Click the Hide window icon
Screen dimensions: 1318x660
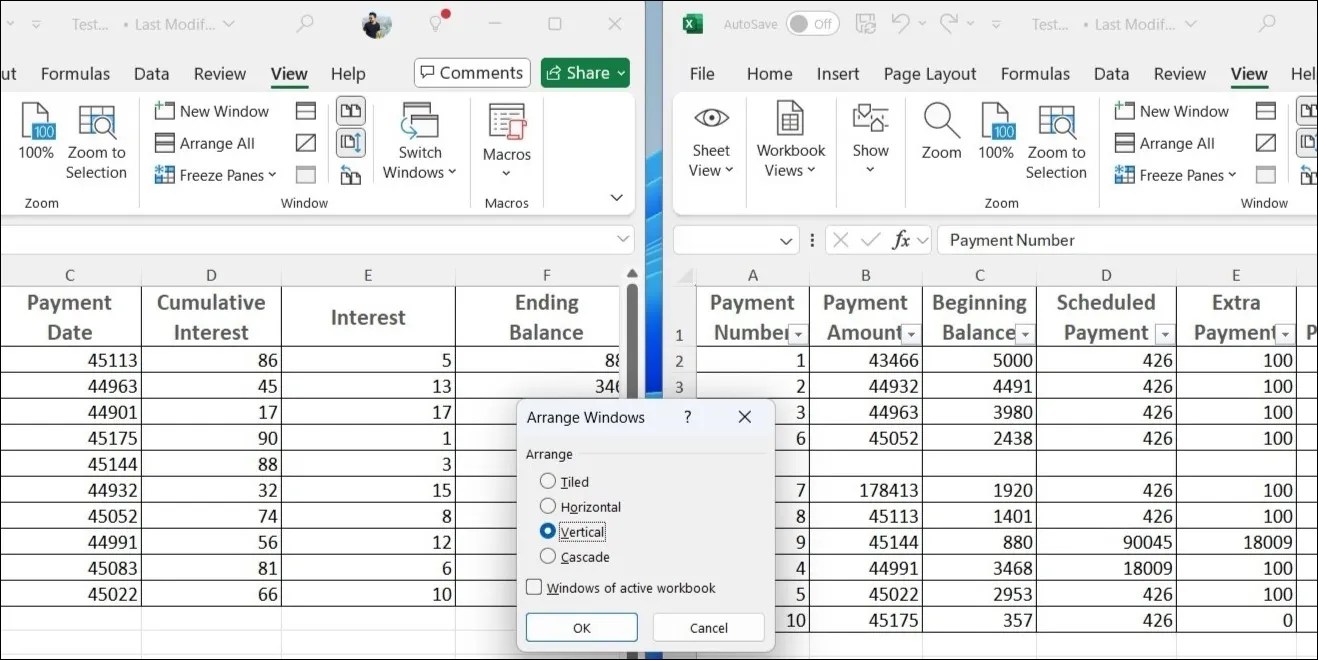click(x=305, y=143)
